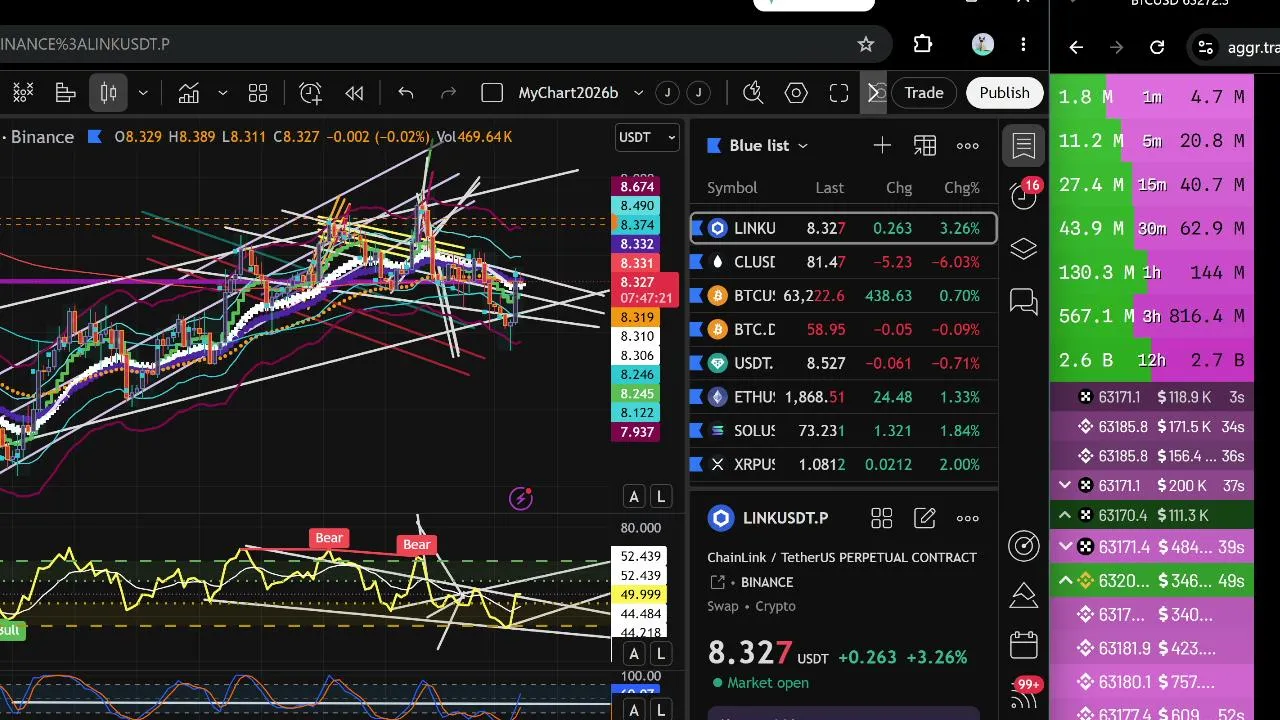Open the indicators icon with x and o marks
Screen dimensions: 1280x720
coord(22,93)
